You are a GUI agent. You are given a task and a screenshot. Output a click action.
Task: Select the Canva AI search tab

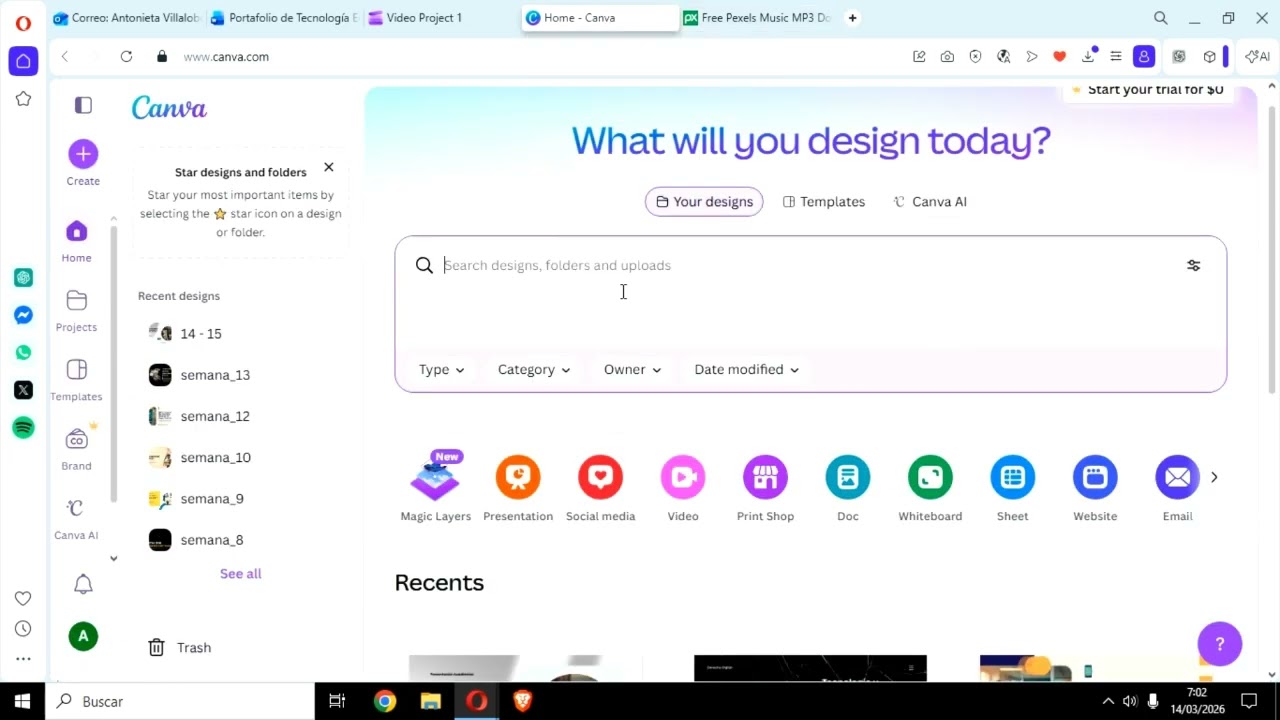[930, 202]
